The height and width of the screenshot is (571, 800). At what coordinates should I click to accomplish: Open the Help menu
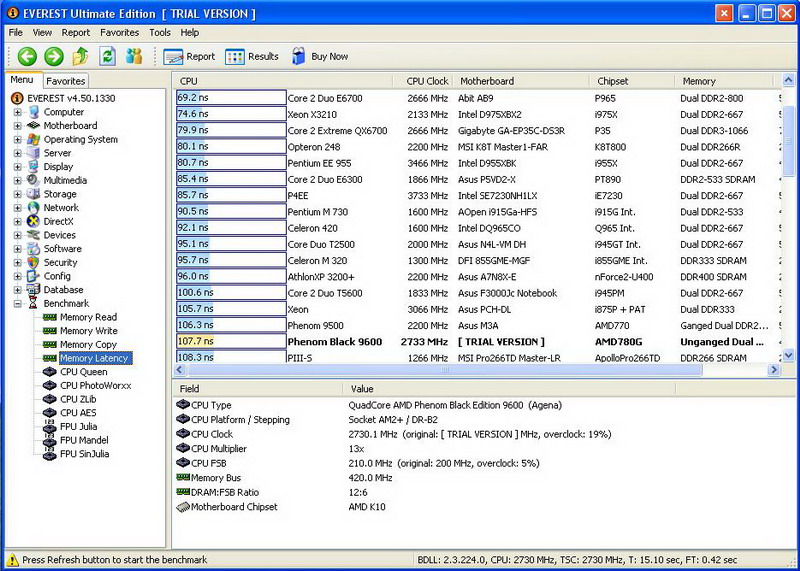pos(190,33)
